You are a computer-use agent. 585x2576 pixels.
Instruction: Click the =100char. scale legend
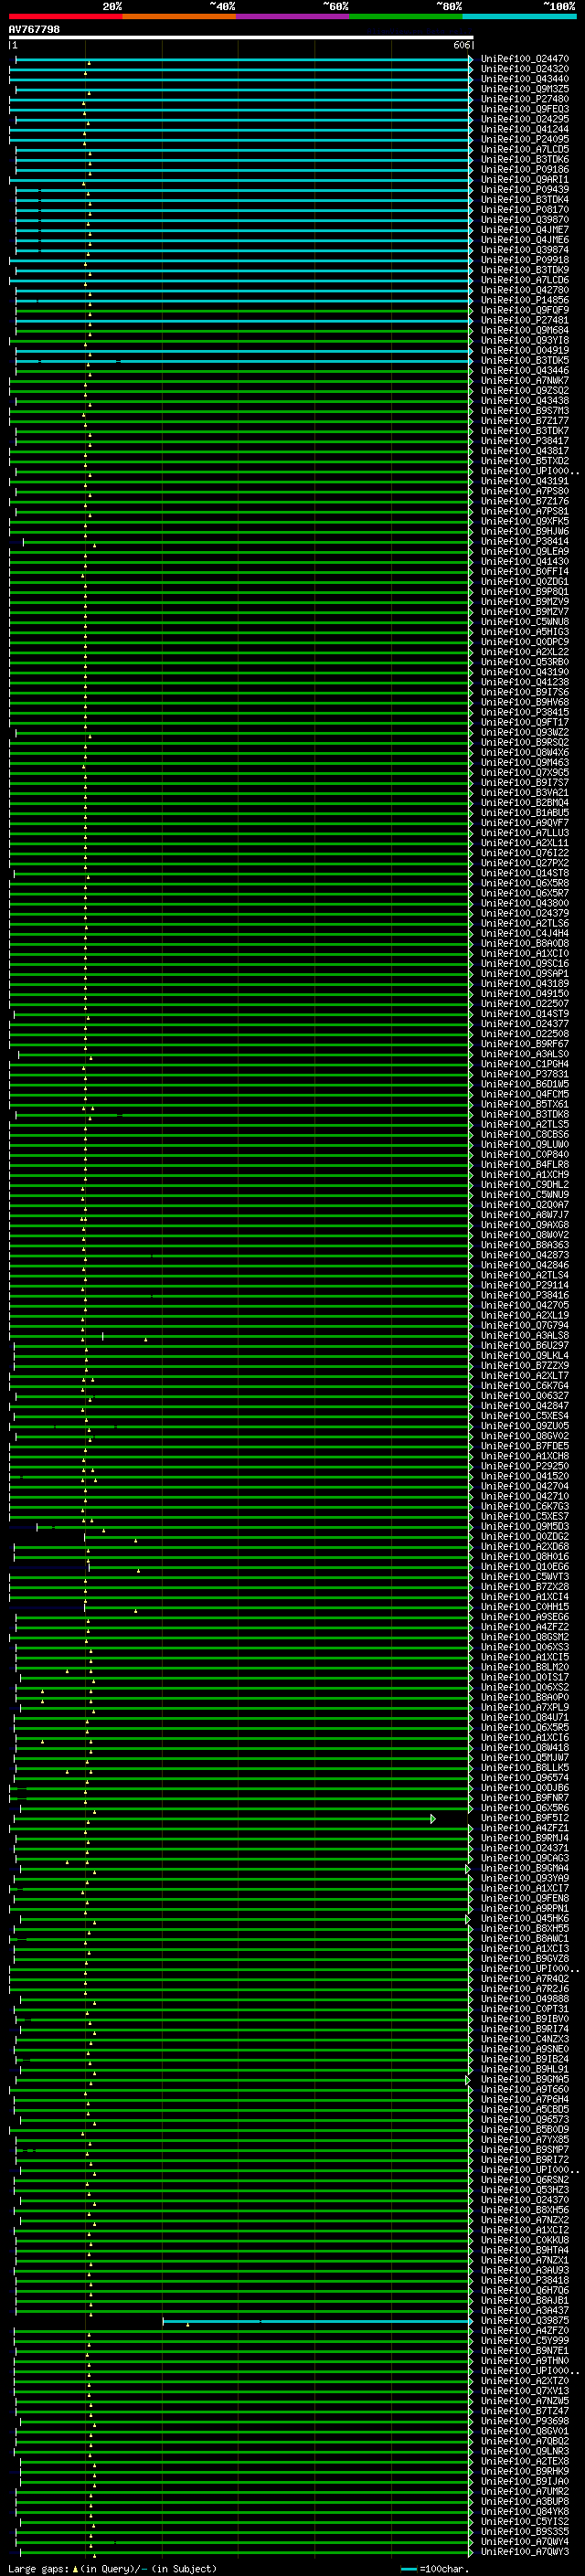point(433,2568)
